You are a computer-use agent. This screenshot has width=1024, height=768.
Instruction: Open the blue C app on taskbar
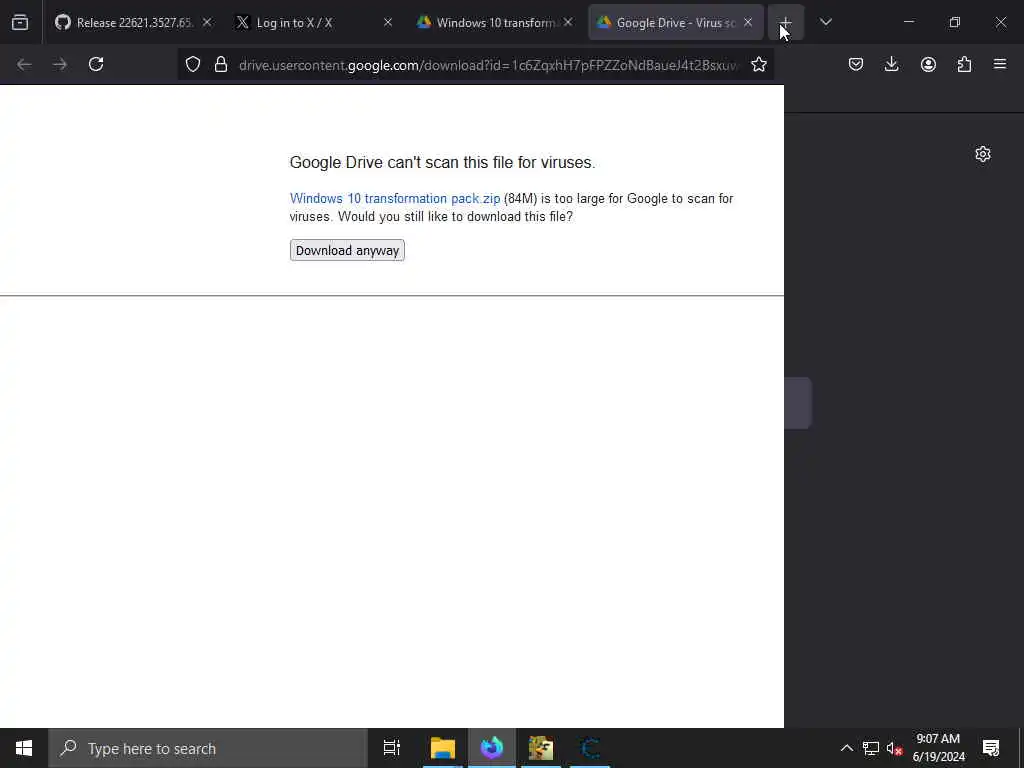(x=590, y=748)
